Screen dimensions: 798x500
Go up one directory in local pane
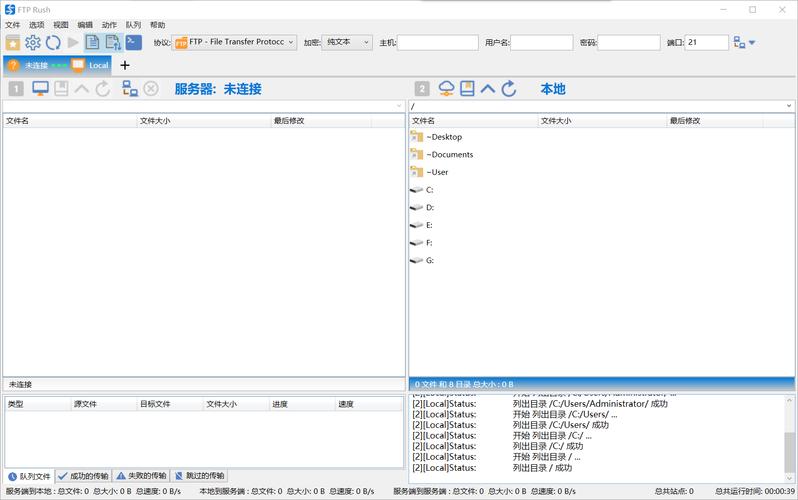(488, 89)
